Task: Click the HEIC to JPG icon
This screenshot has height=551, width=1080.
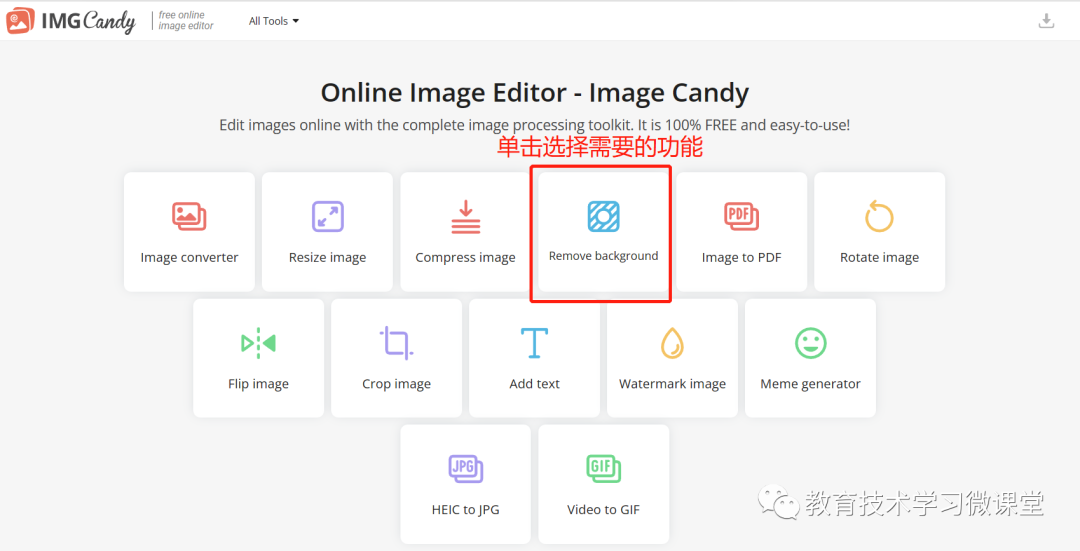Action: pos(466,468)
